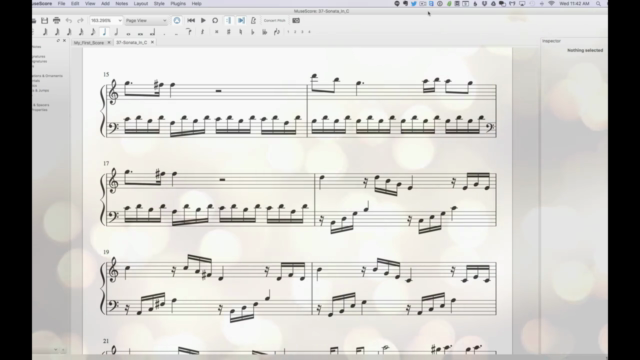Apply a flat accidental
The width and height of the screenshot is (640, 360).
(x=253, y=32)
